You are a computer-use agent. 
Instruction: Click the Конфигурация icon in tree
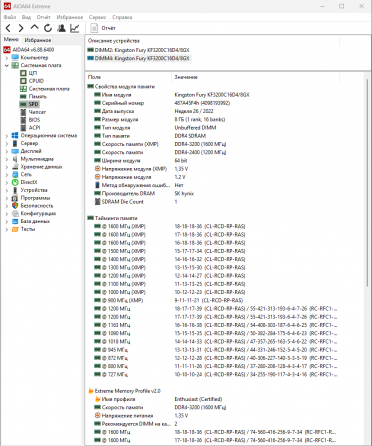15,213
